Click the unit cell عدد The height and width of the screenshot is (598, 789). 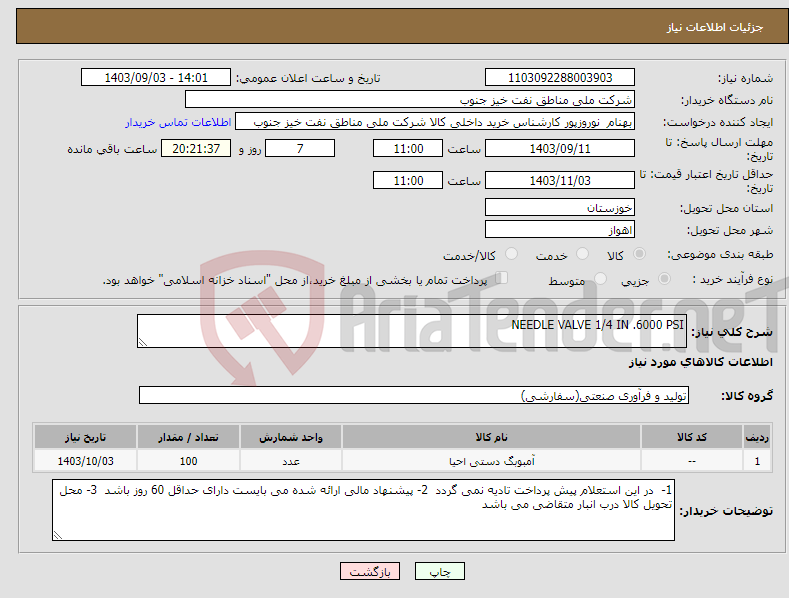[291, 461]
